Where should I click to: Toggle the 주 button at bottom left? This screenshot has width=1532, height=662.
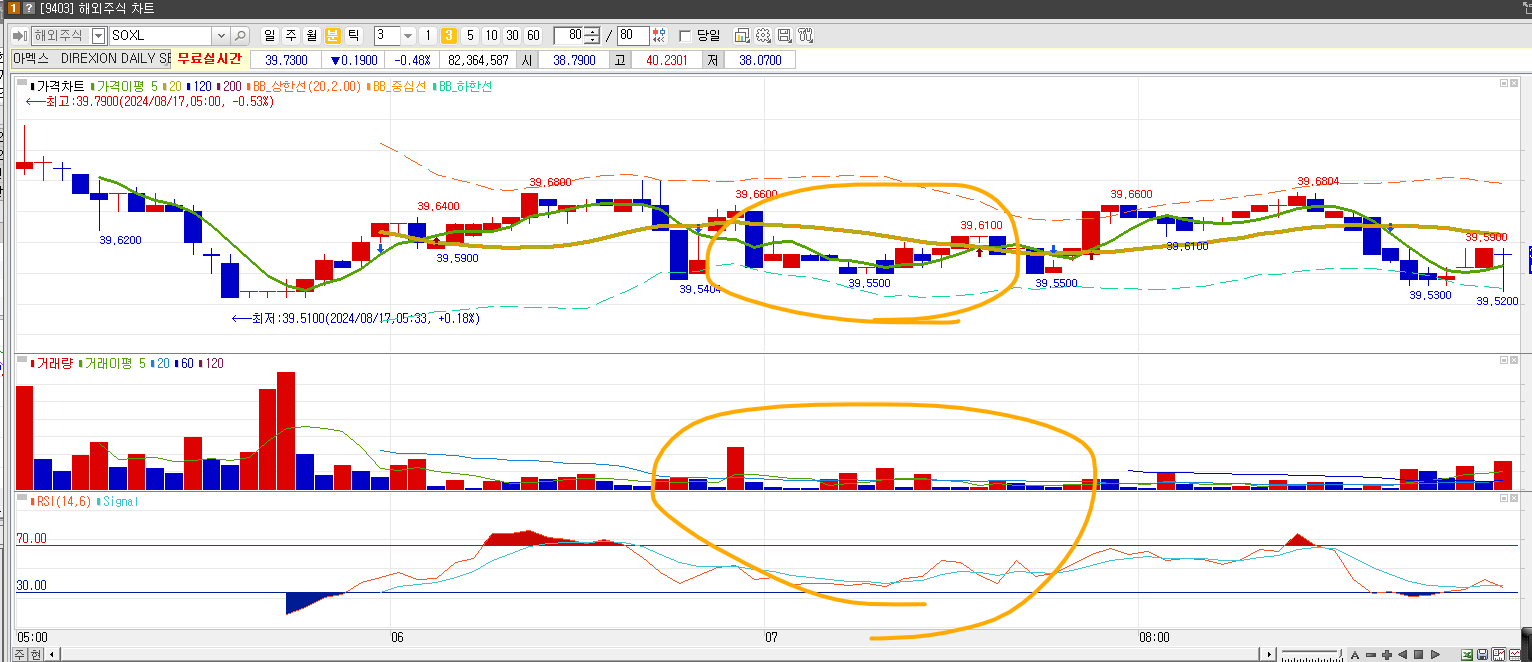point(20,654)
